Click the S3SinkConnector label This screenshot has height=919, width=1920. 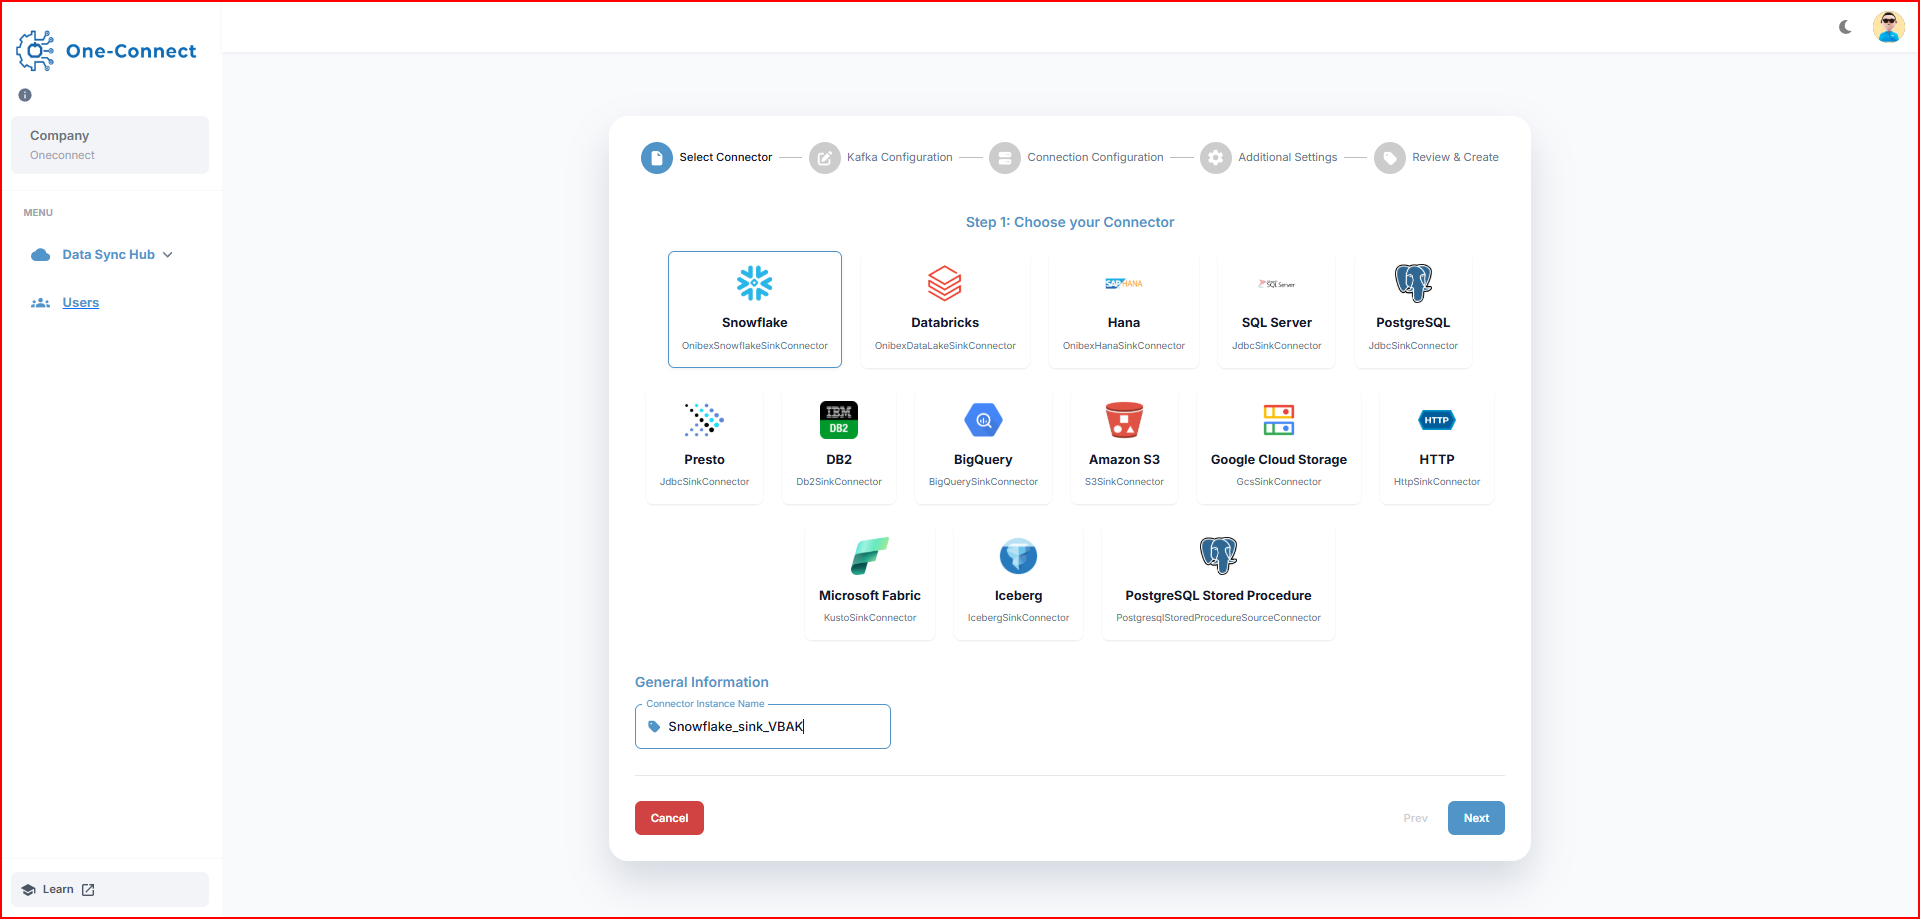point(1124,482)
